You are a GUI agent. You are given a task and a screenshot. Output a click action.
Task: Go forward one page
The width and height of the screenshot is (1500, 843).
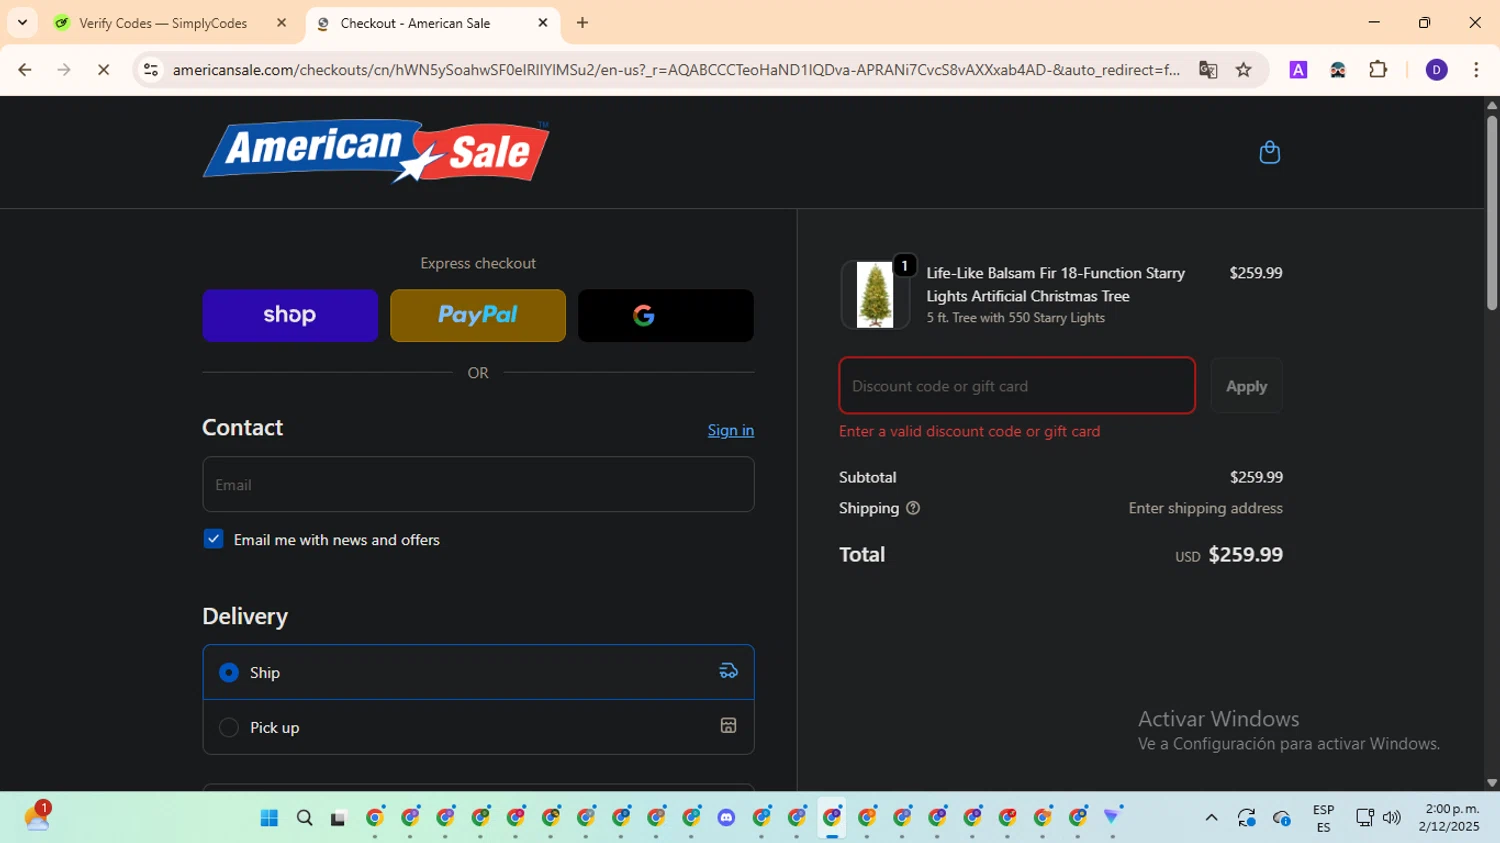[64, 70]
